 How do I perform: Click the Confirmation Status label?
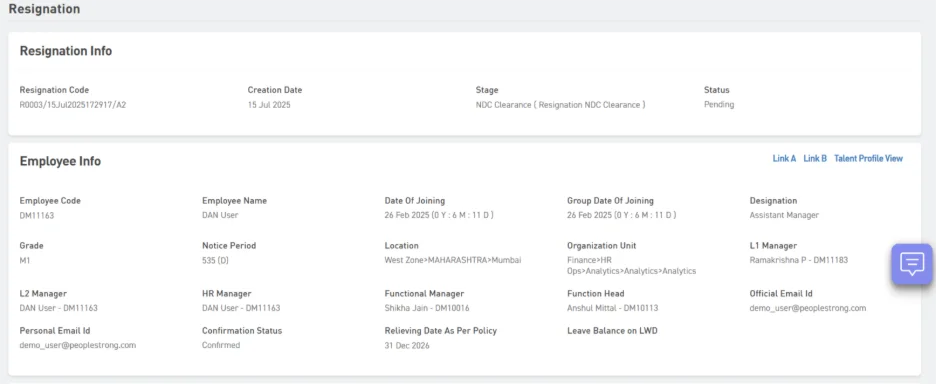pos(242,330)
